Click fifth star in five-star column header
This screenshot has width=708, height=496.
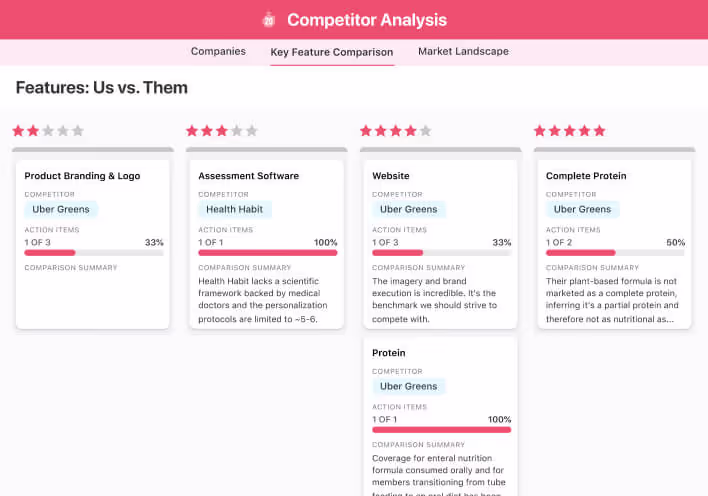[600, 131]
